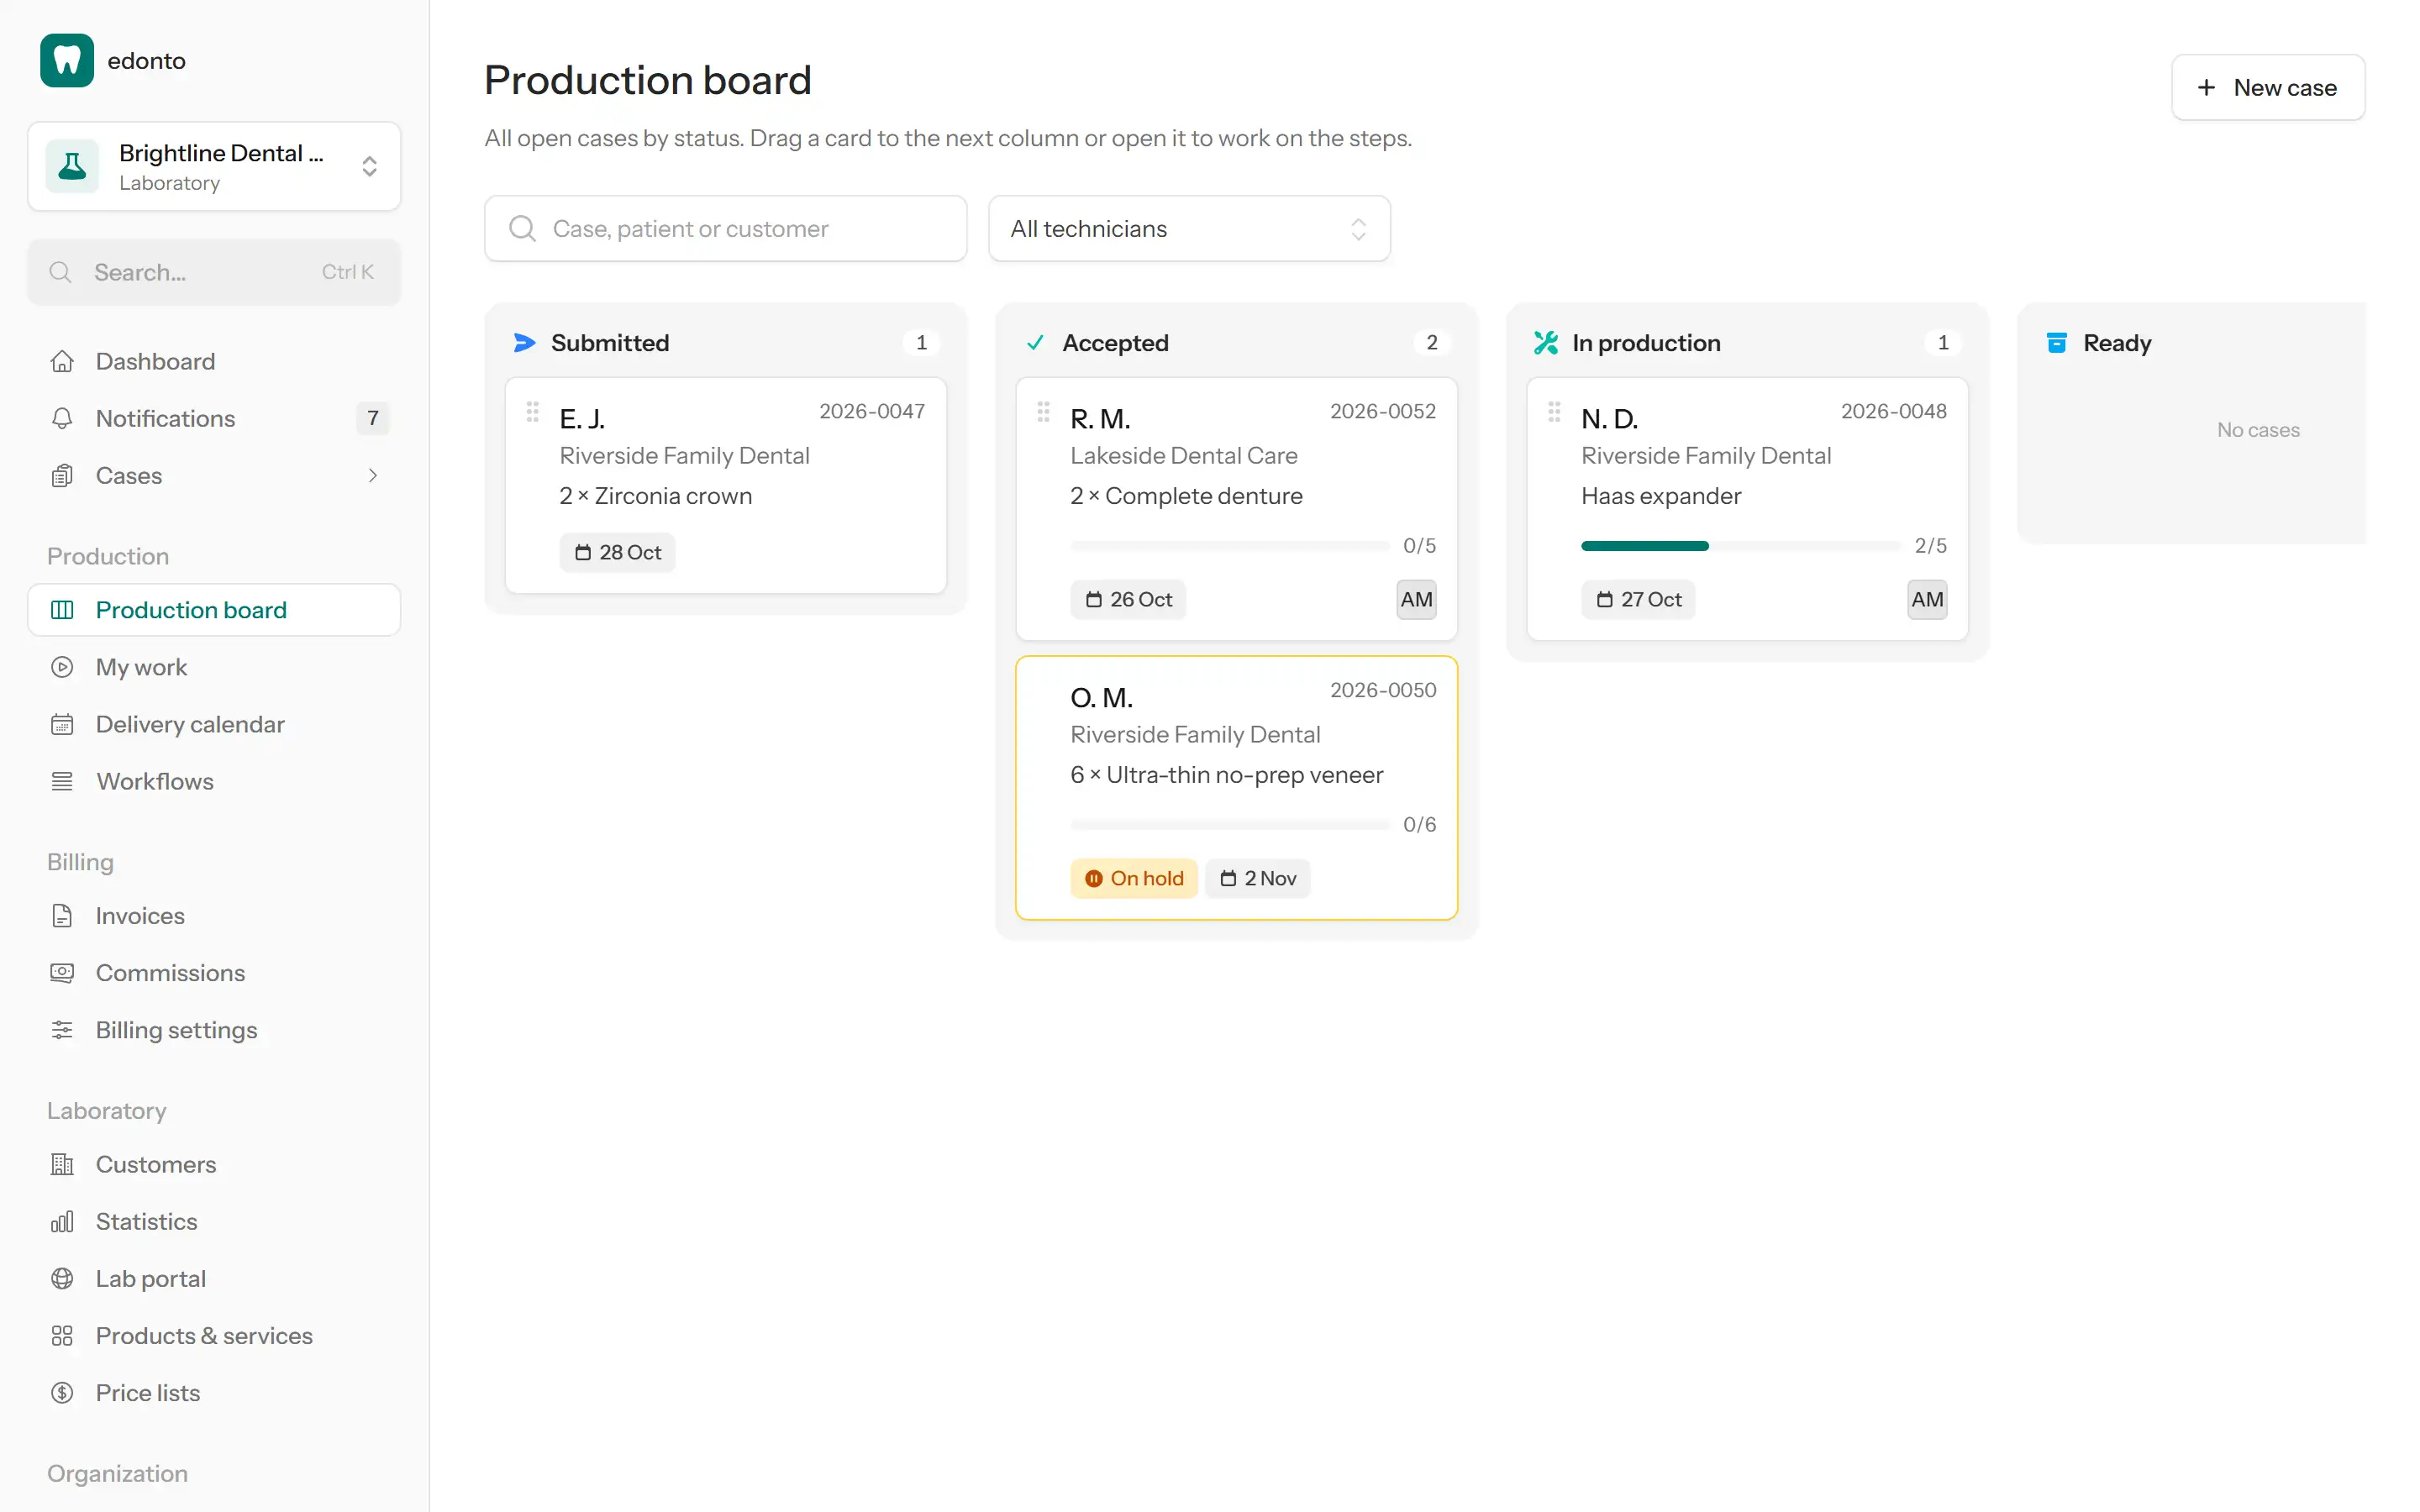2420x1512 pixels.
Task: Click the 0/5 progress bar on R. M. card
Action: point(1229,546)
